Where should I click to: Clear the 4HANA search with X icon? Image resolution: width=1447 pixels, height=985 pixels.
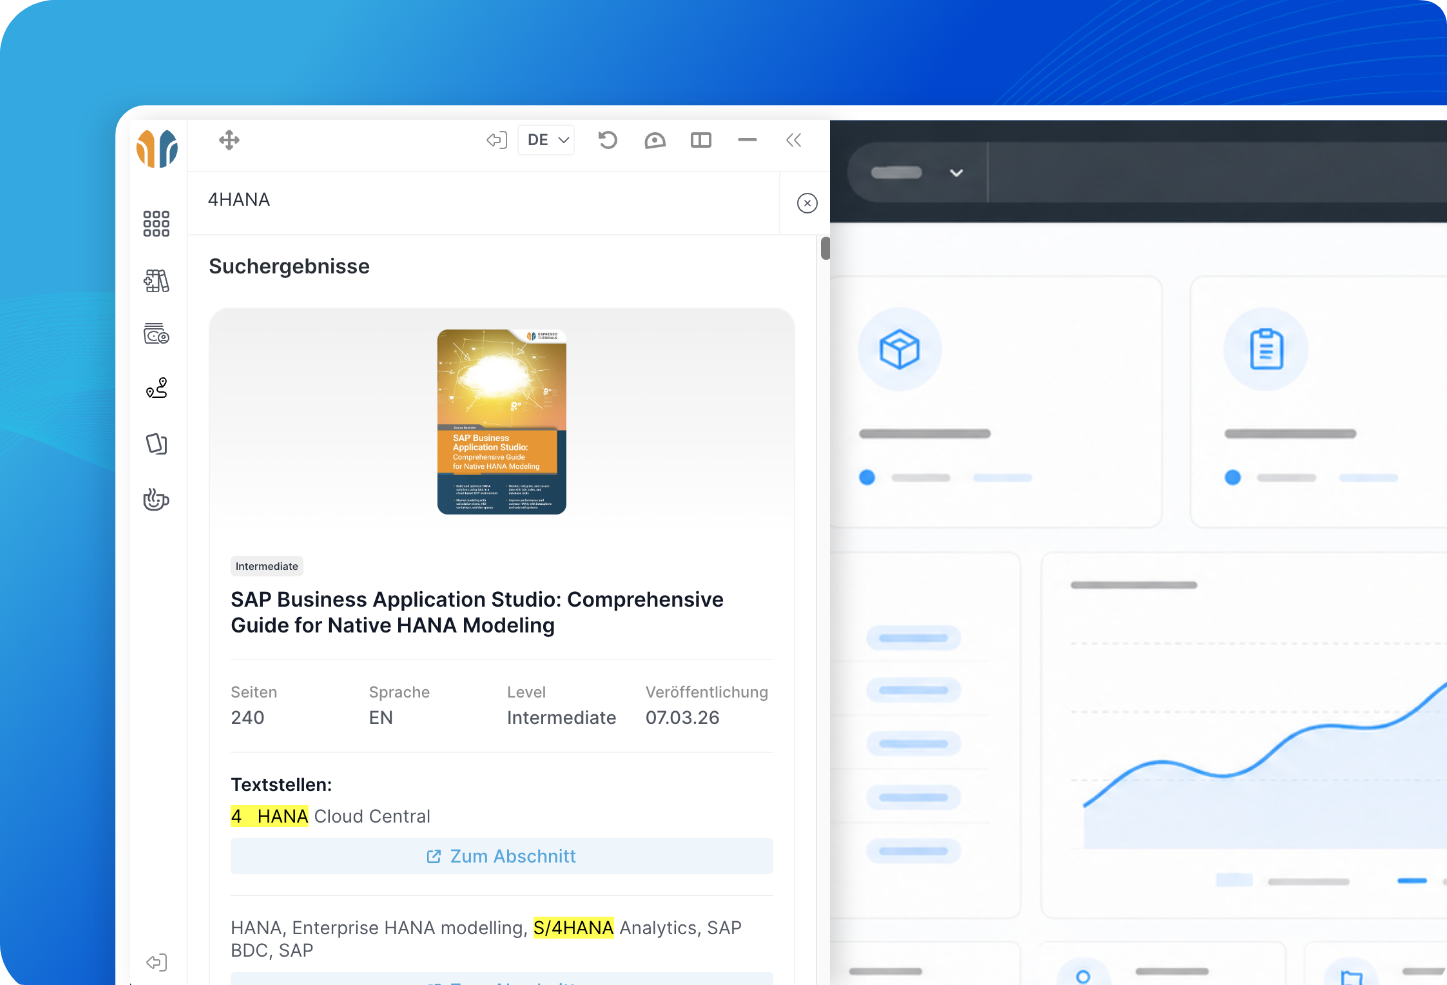tap(807, 203)
